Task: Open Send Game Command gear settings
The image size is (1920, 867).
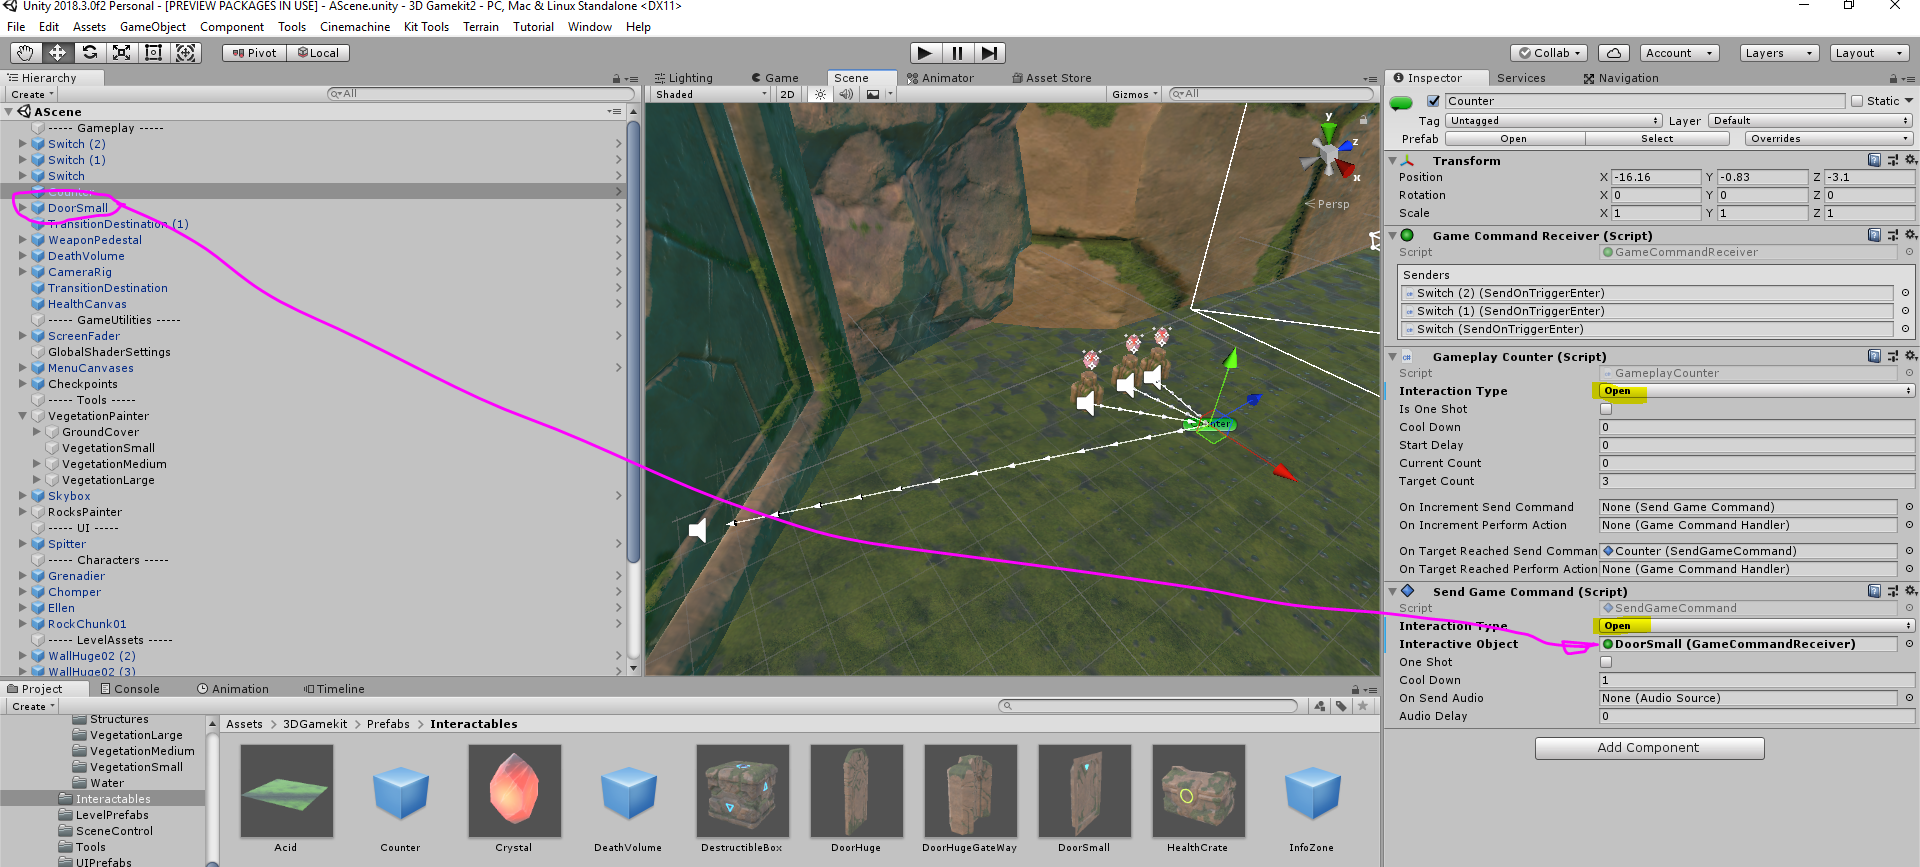Action: coord(1910,591)
